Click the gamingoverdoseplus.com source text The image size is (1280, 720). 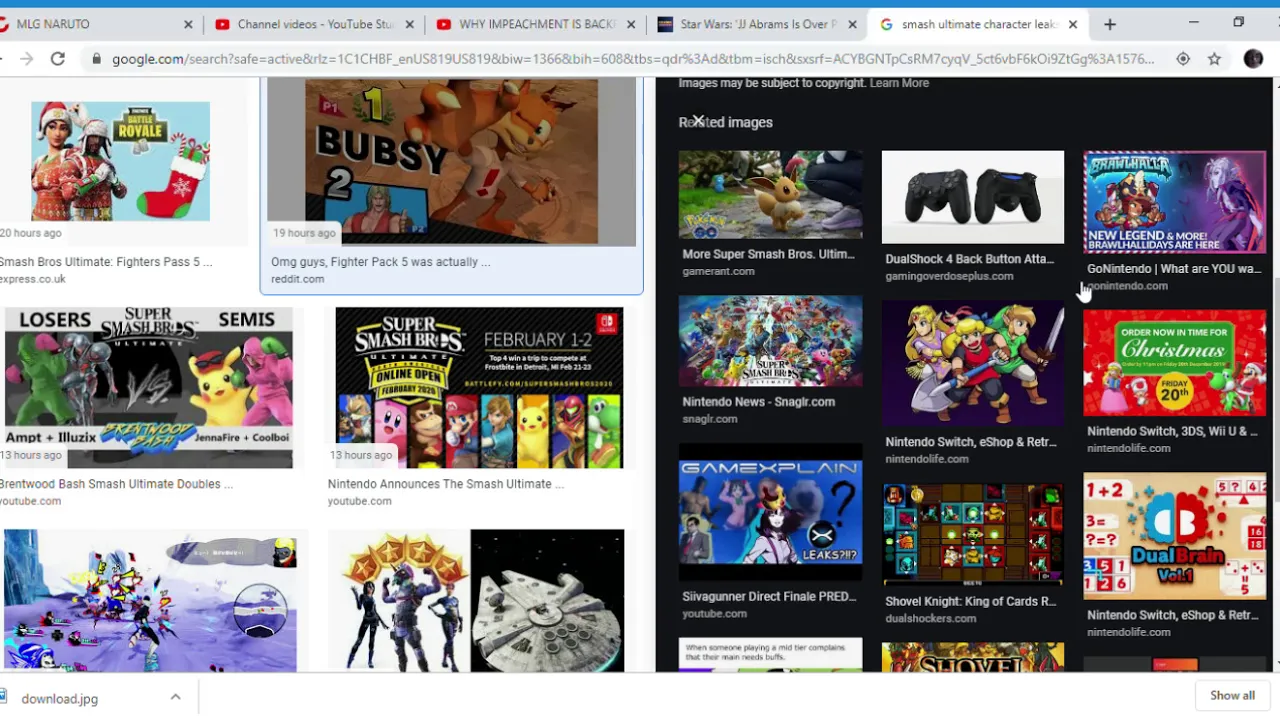(949, 276)
